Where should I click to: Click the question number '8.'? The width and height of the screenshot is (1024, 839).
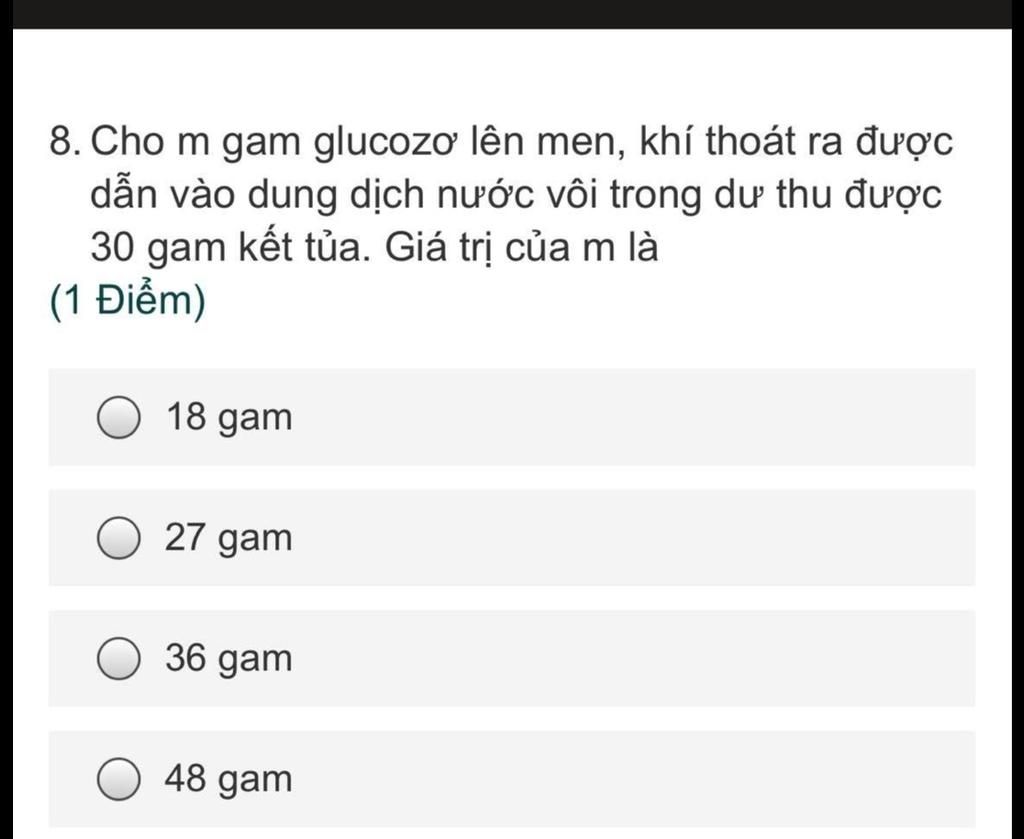[x=66, y=142]
